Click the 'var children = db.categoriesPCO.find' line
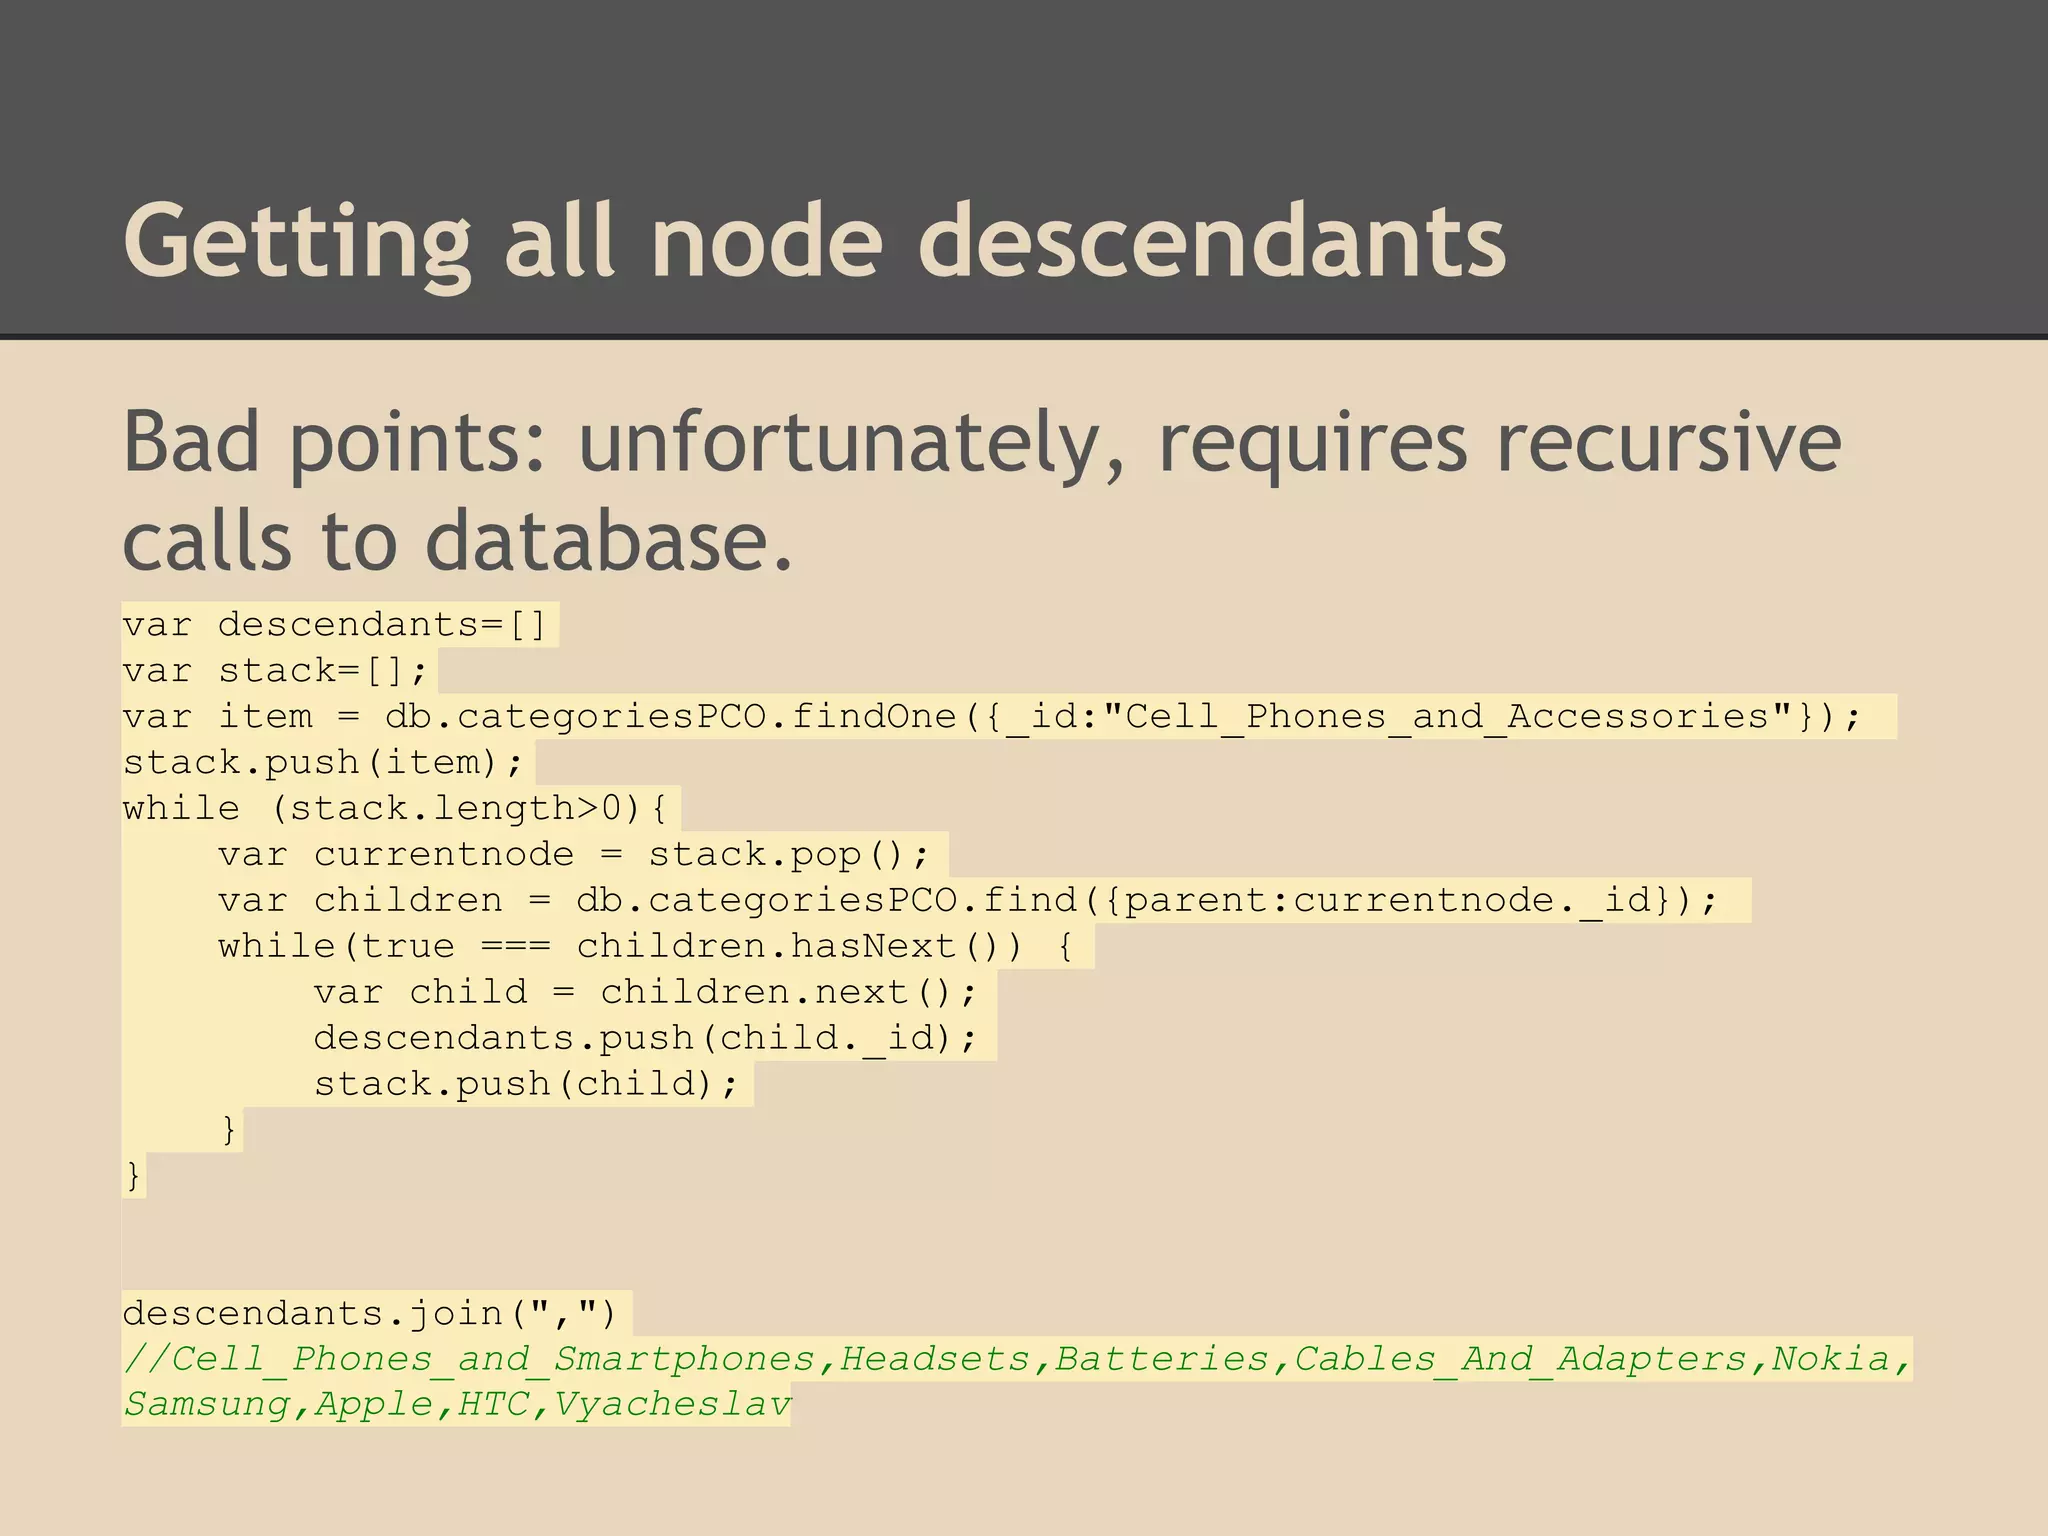 click(x=968, y=901)
